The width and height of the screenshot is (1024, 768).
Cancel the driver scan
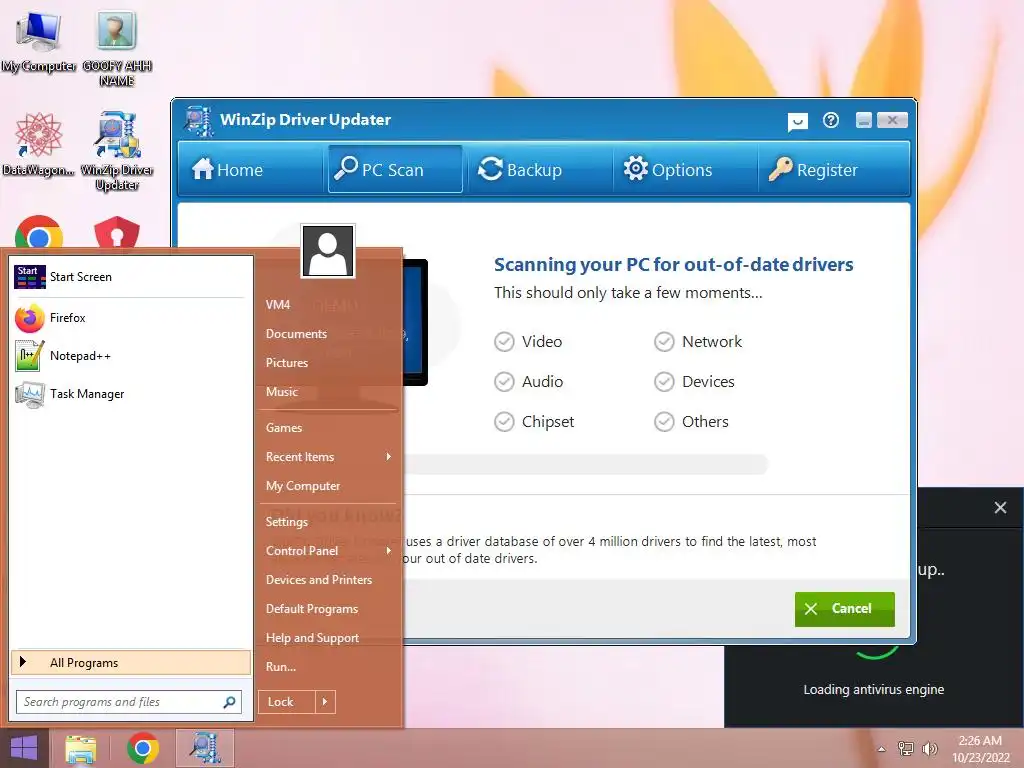point(844,609)
